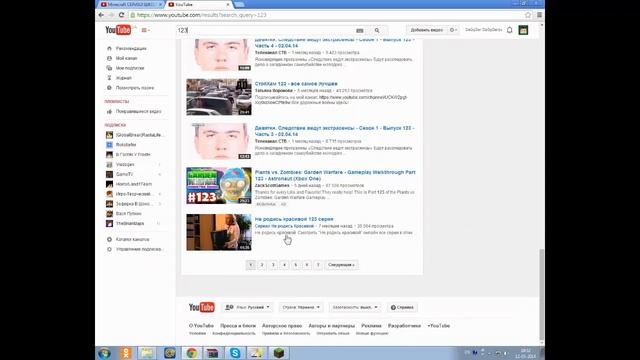Click the browser address bar URL
The image size is (640, 360).
pos(202,15)
